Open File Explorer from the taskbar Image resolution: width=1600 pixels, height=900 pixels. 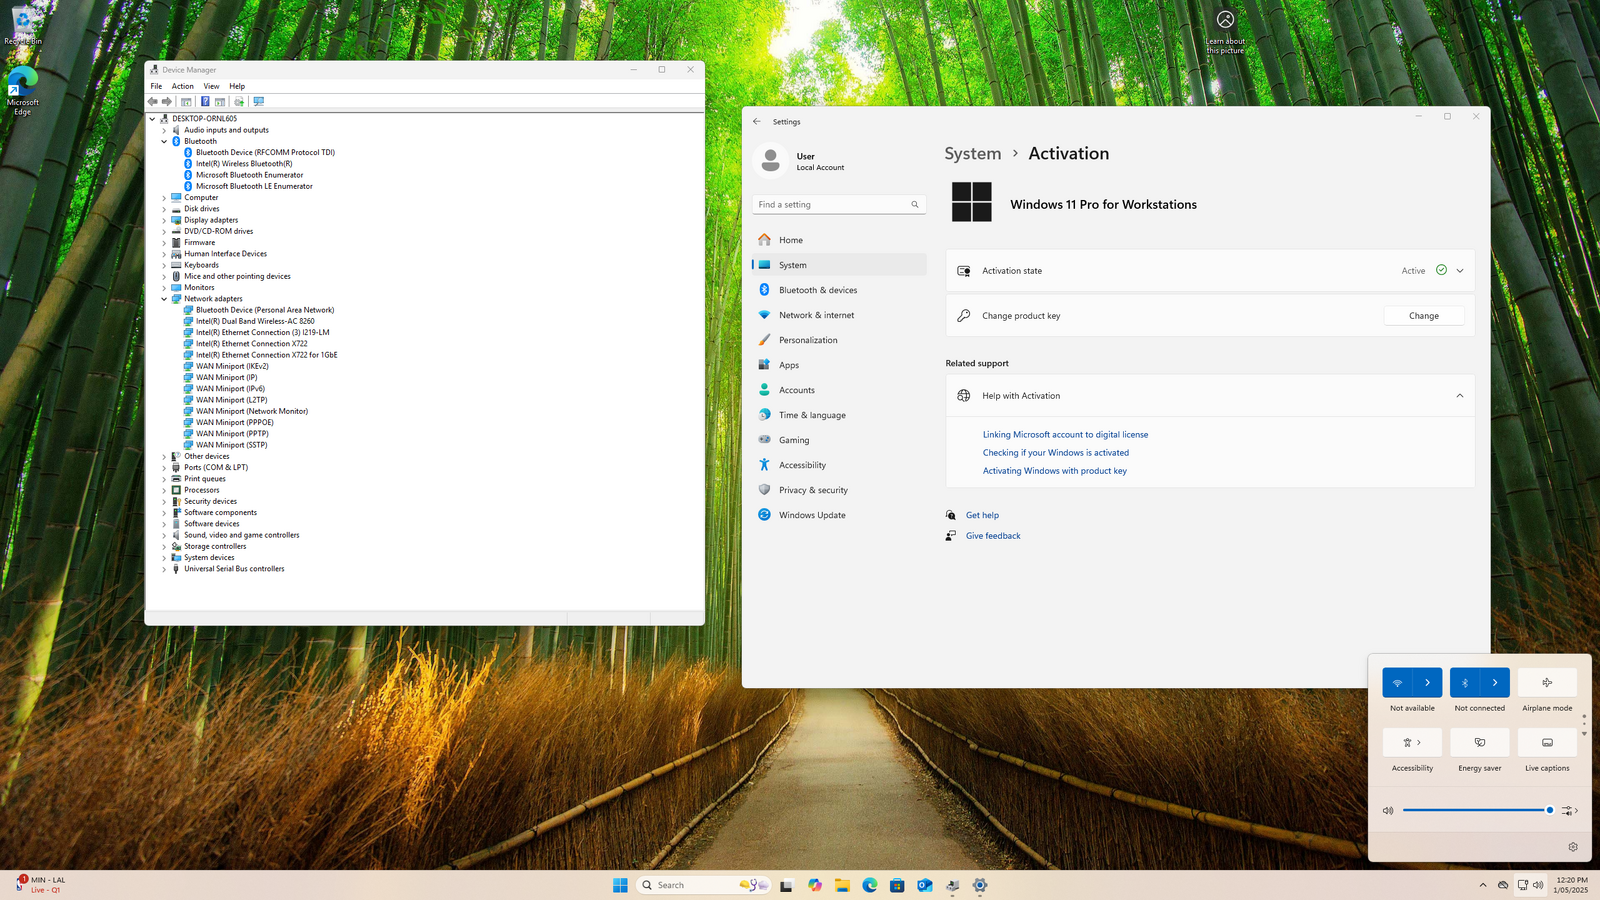point(842,885)
